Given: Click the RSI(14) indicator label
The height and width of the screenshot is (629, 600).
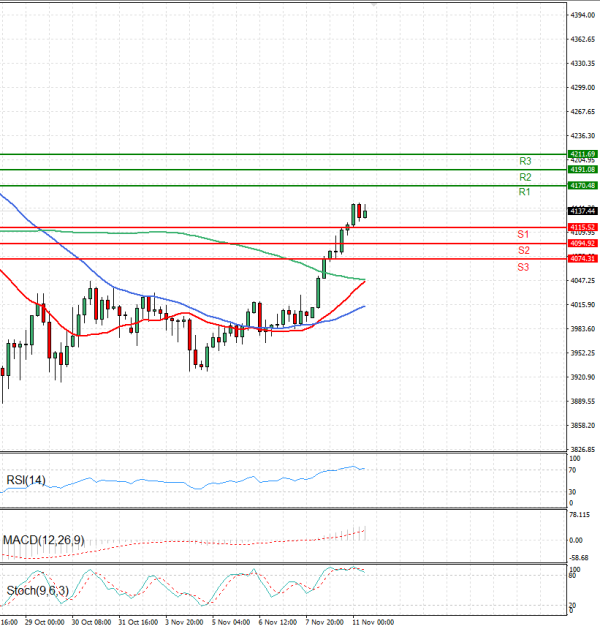Looking at the screenshot, I should pos(26,479).
